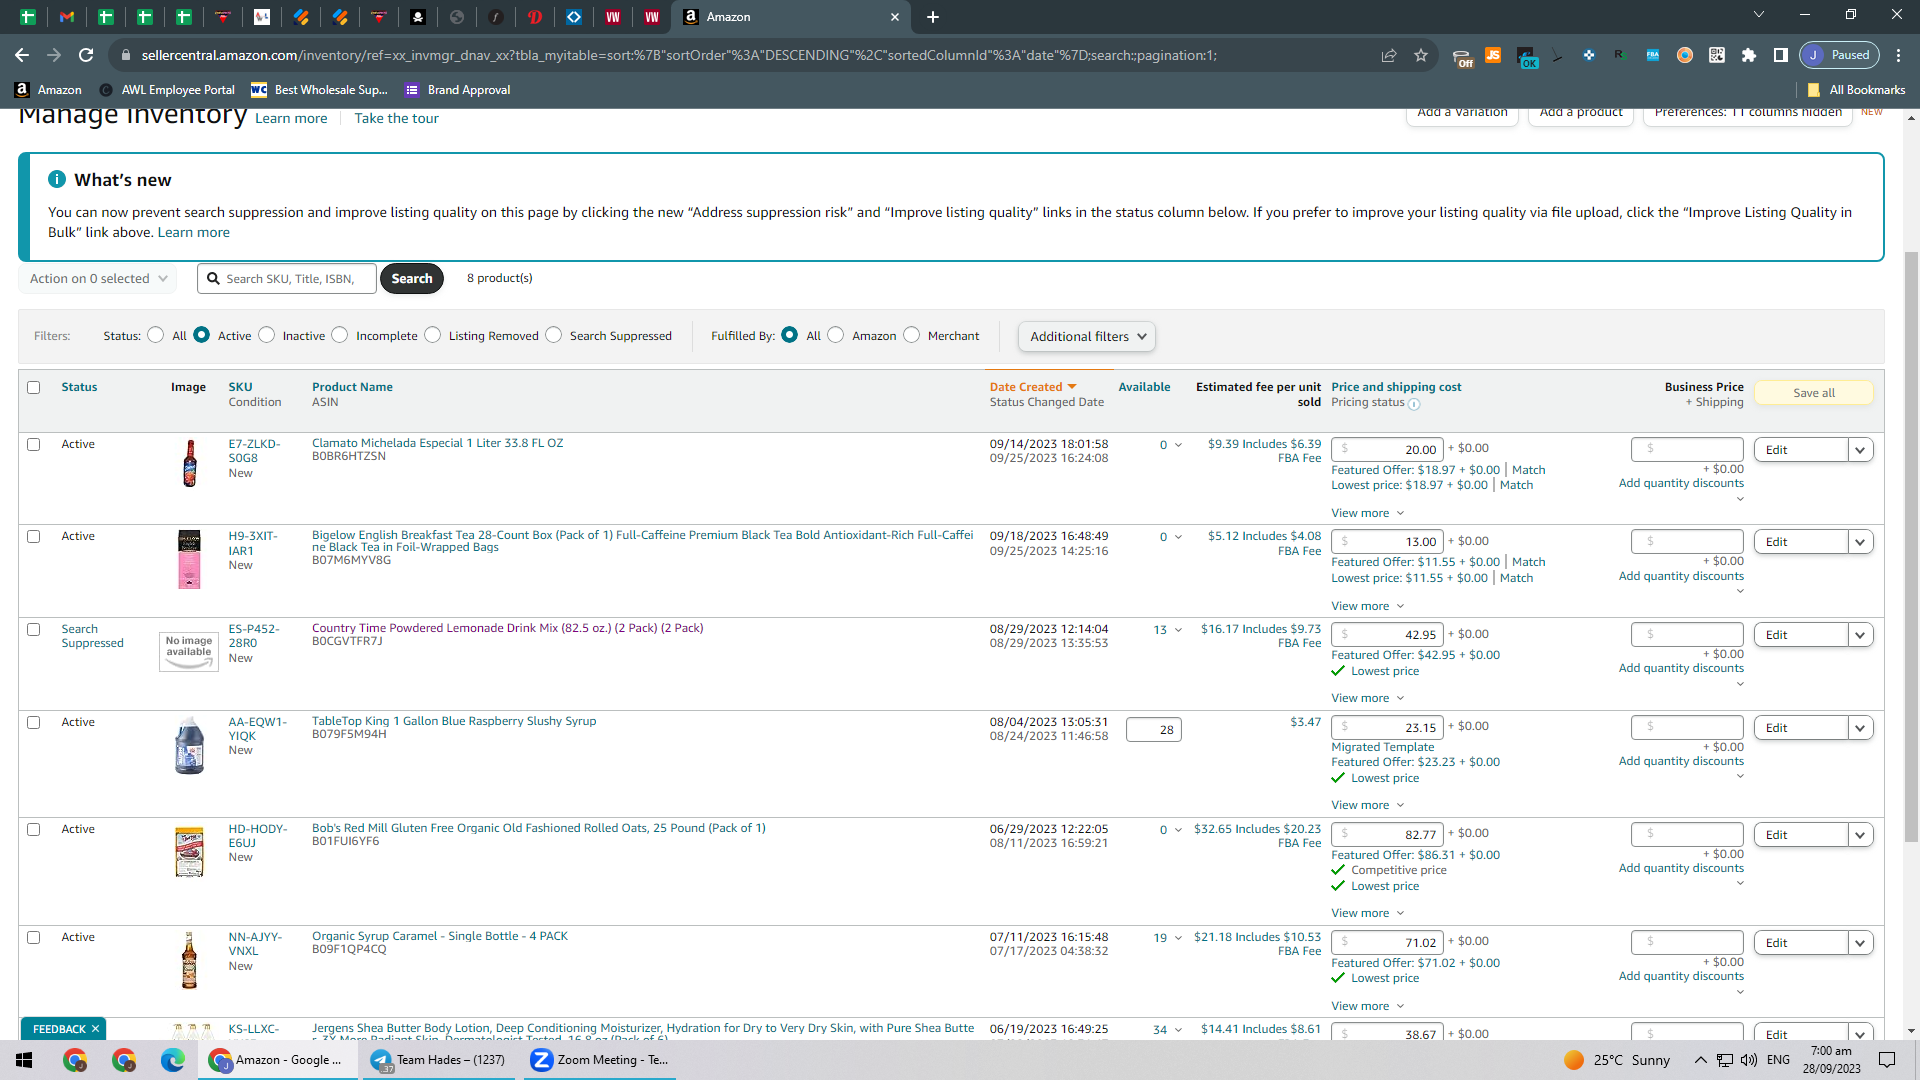Screen dimensions: 1920x1080
Task: Open the Windows notification center icon
Action: 1887,1060
